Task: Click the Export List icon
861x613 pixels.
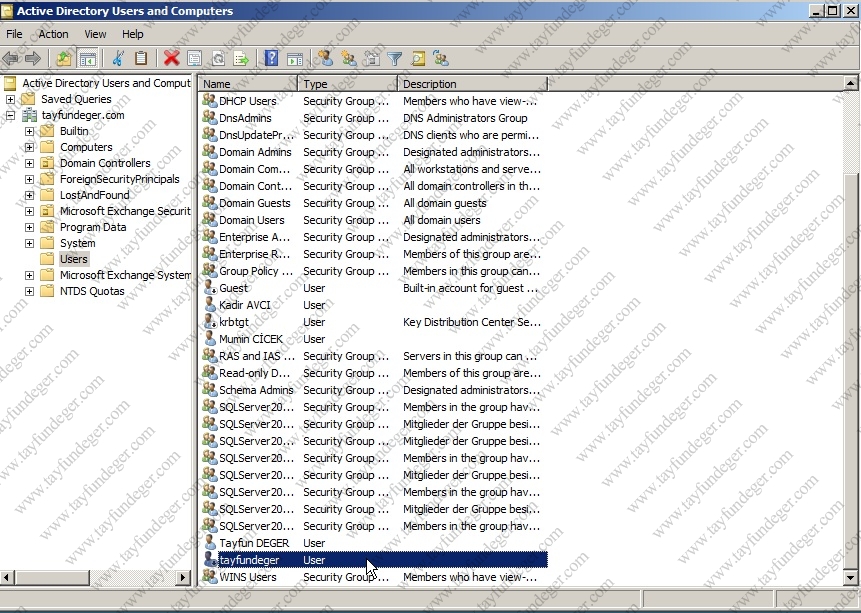Action: point(241,58)
